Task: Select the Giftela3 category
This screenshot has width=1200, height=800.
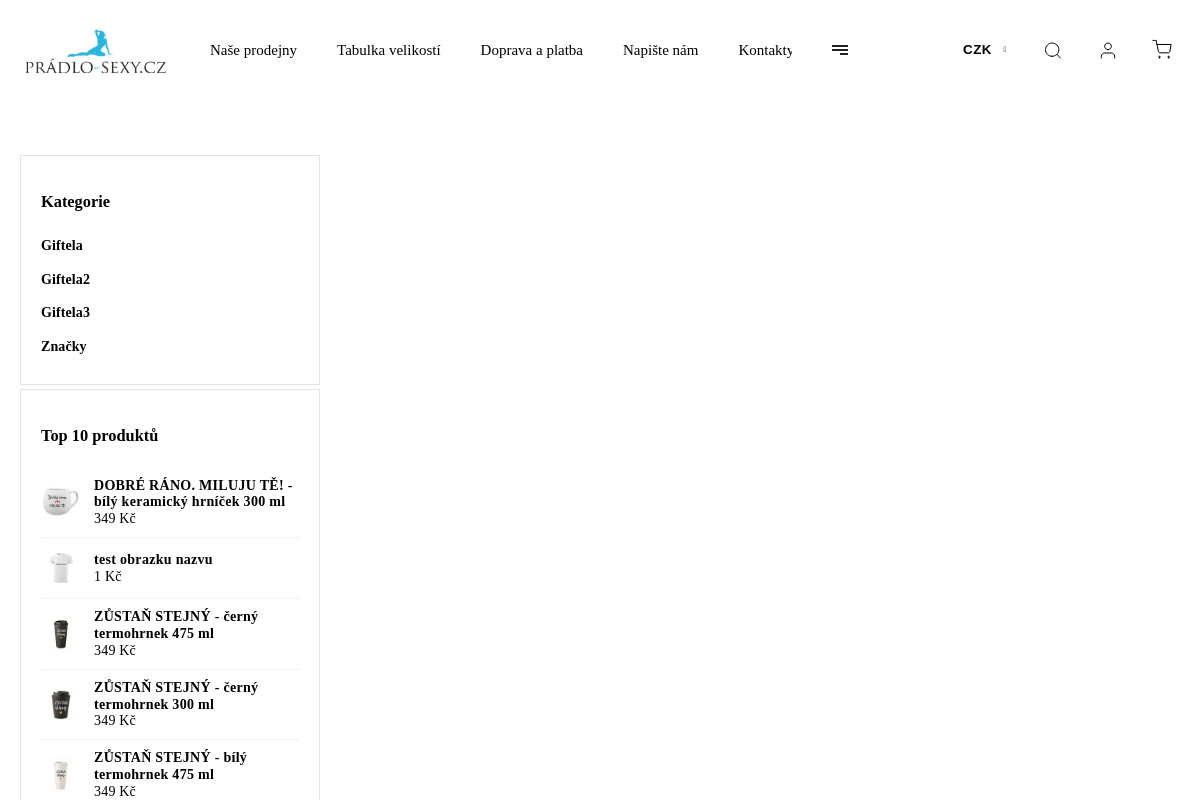Action: (x=65, y=313)
